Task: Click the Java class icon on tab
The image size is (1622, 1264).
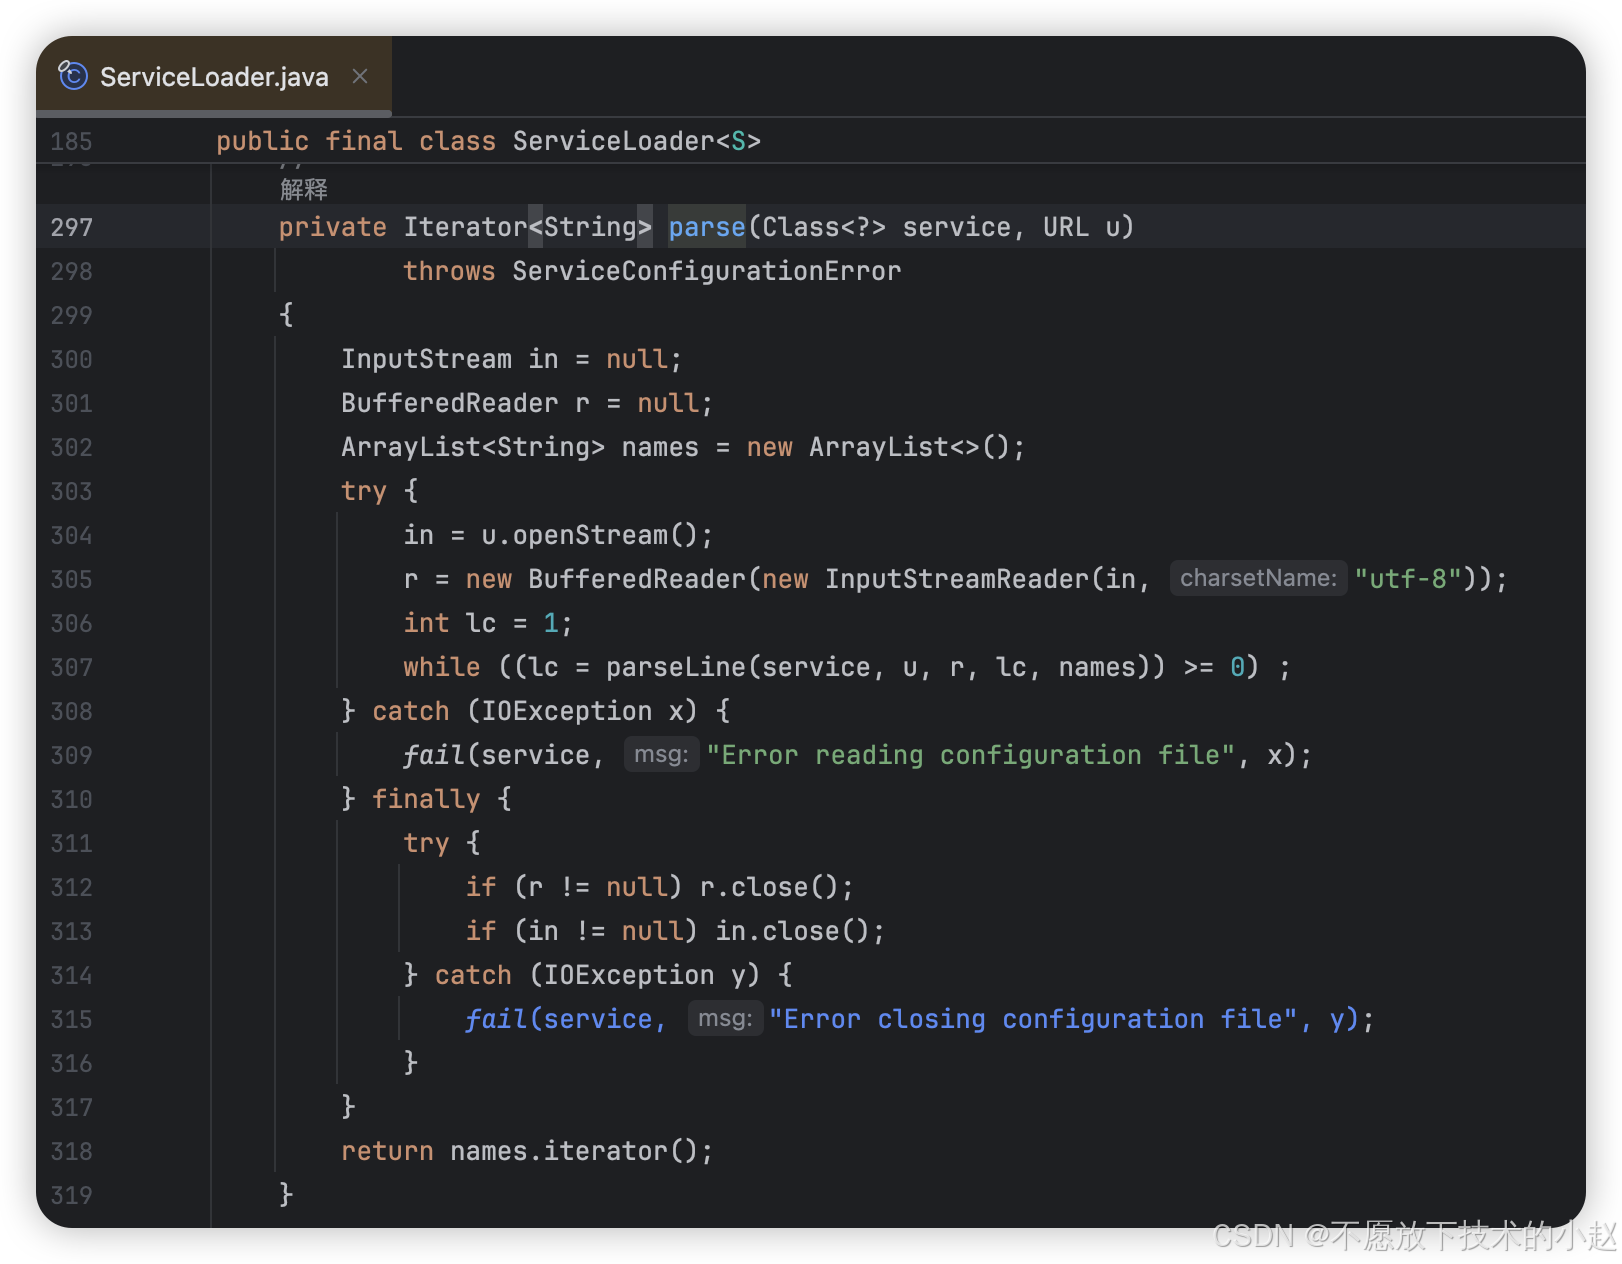Action: (x=72, y=76)
